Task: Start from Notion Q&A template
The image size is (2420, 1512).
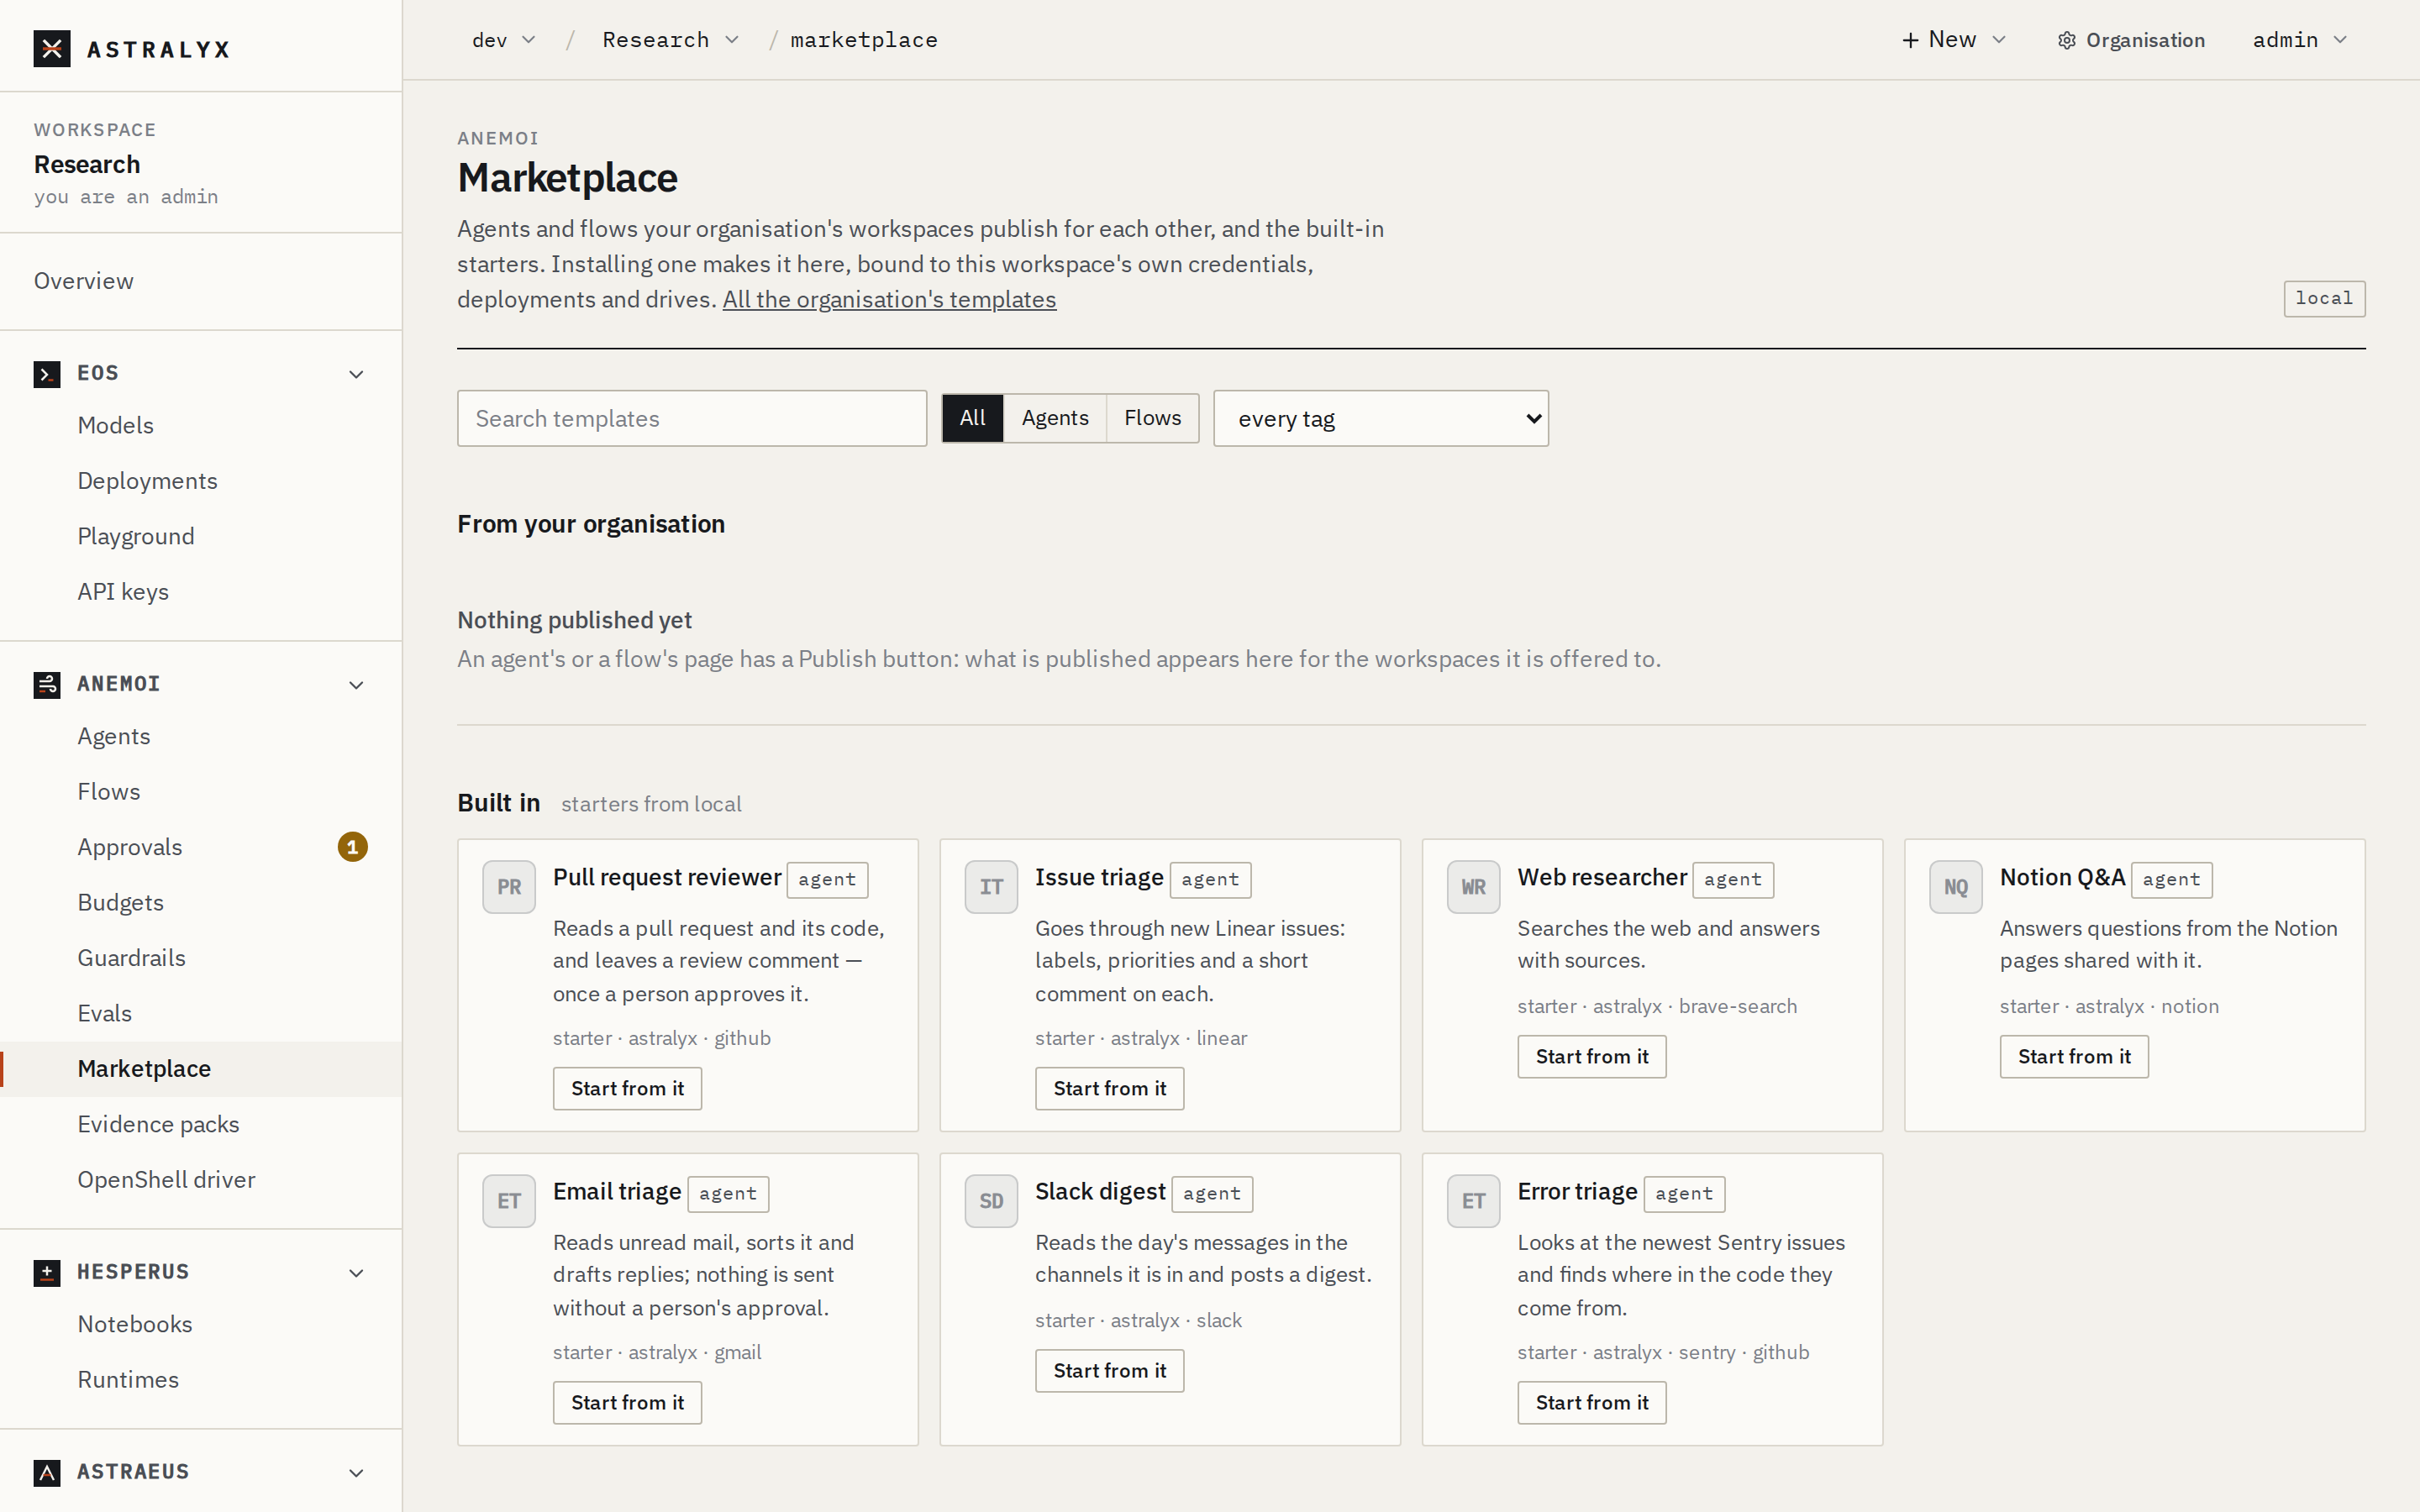Action: [2073, 1056]
